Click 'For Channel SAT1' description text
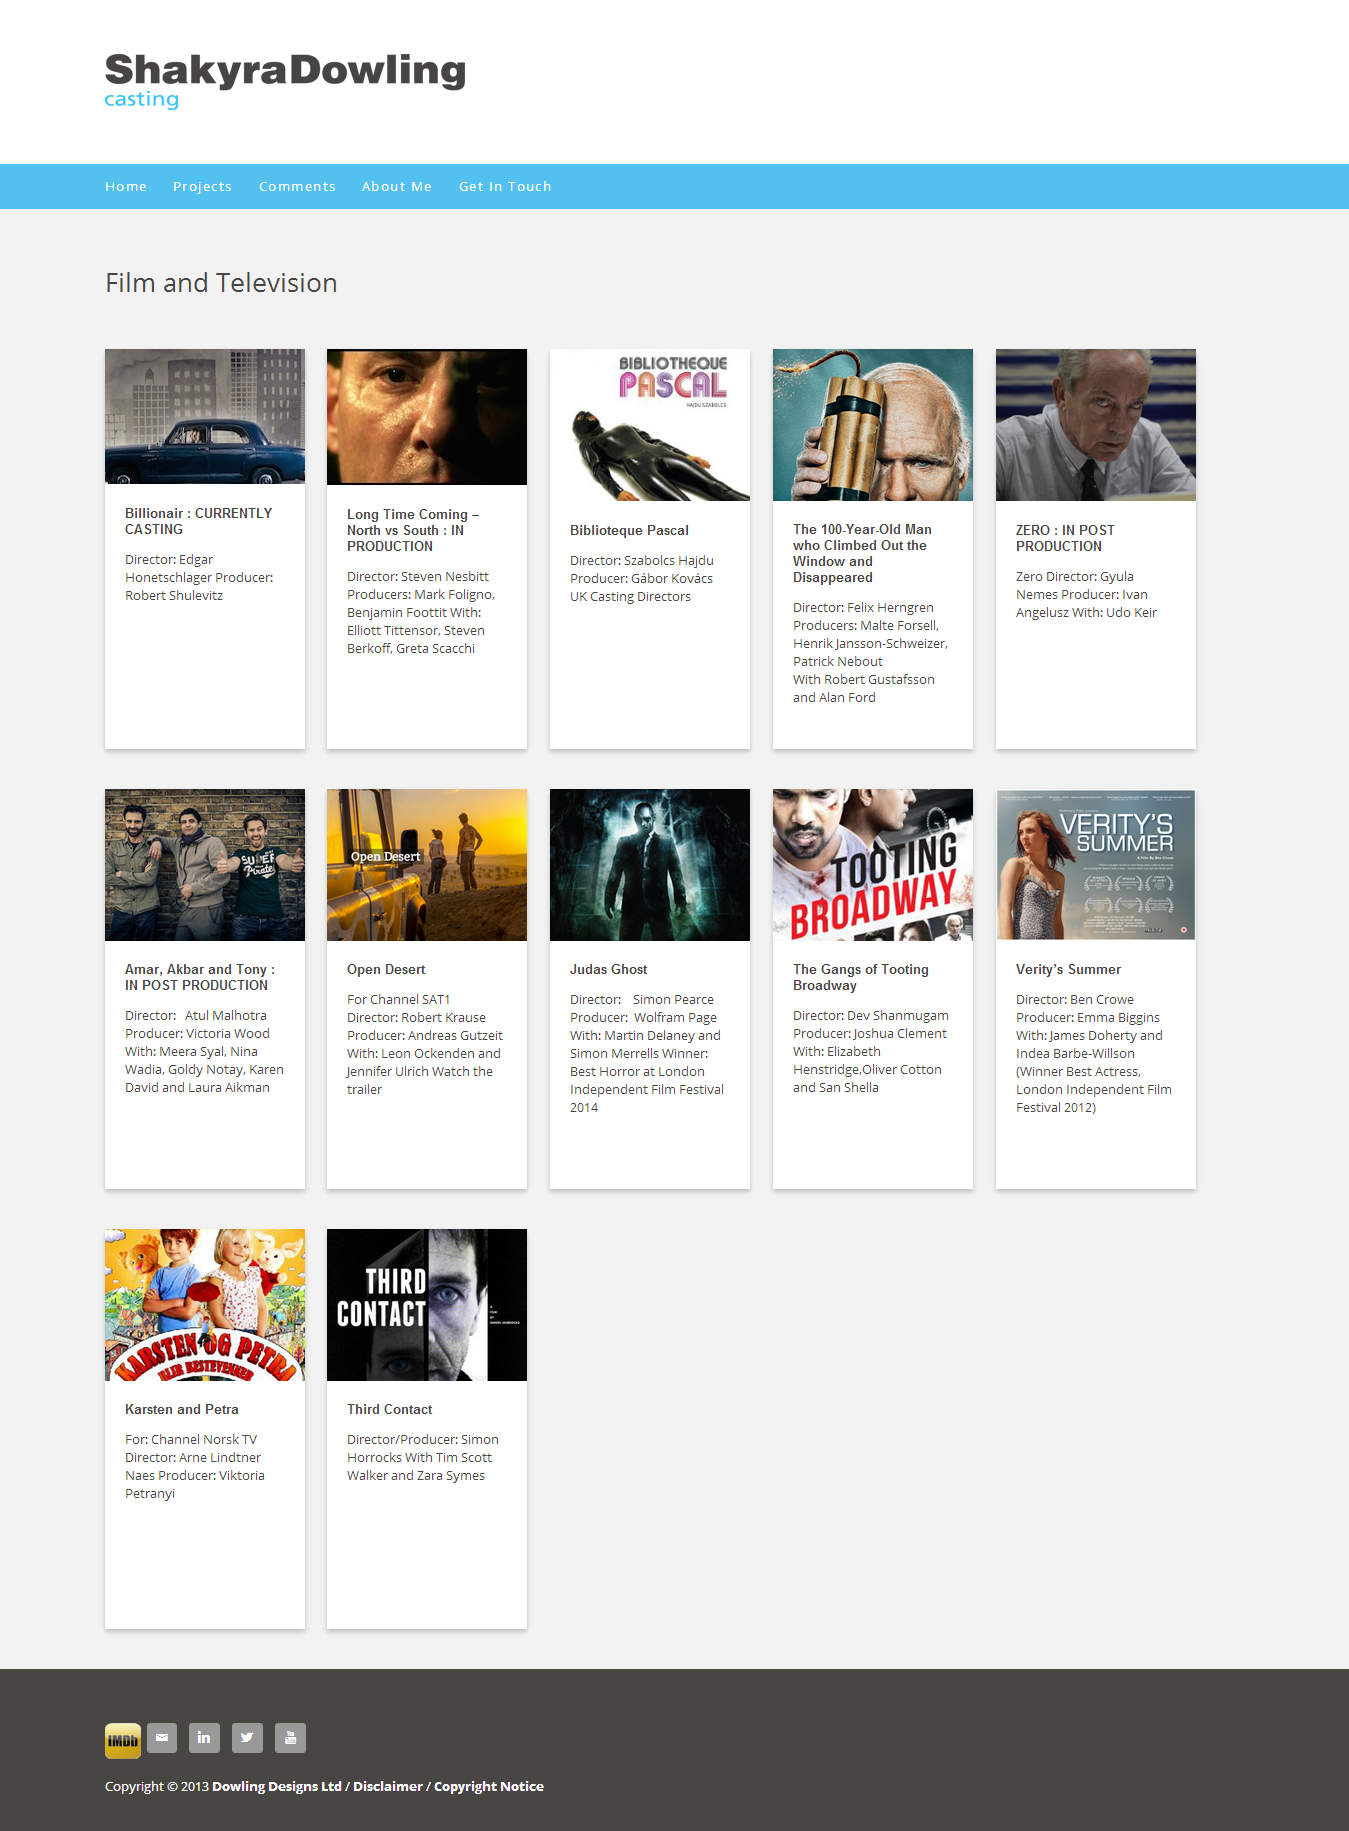1349x1831 pixels. coord(425,1044)
